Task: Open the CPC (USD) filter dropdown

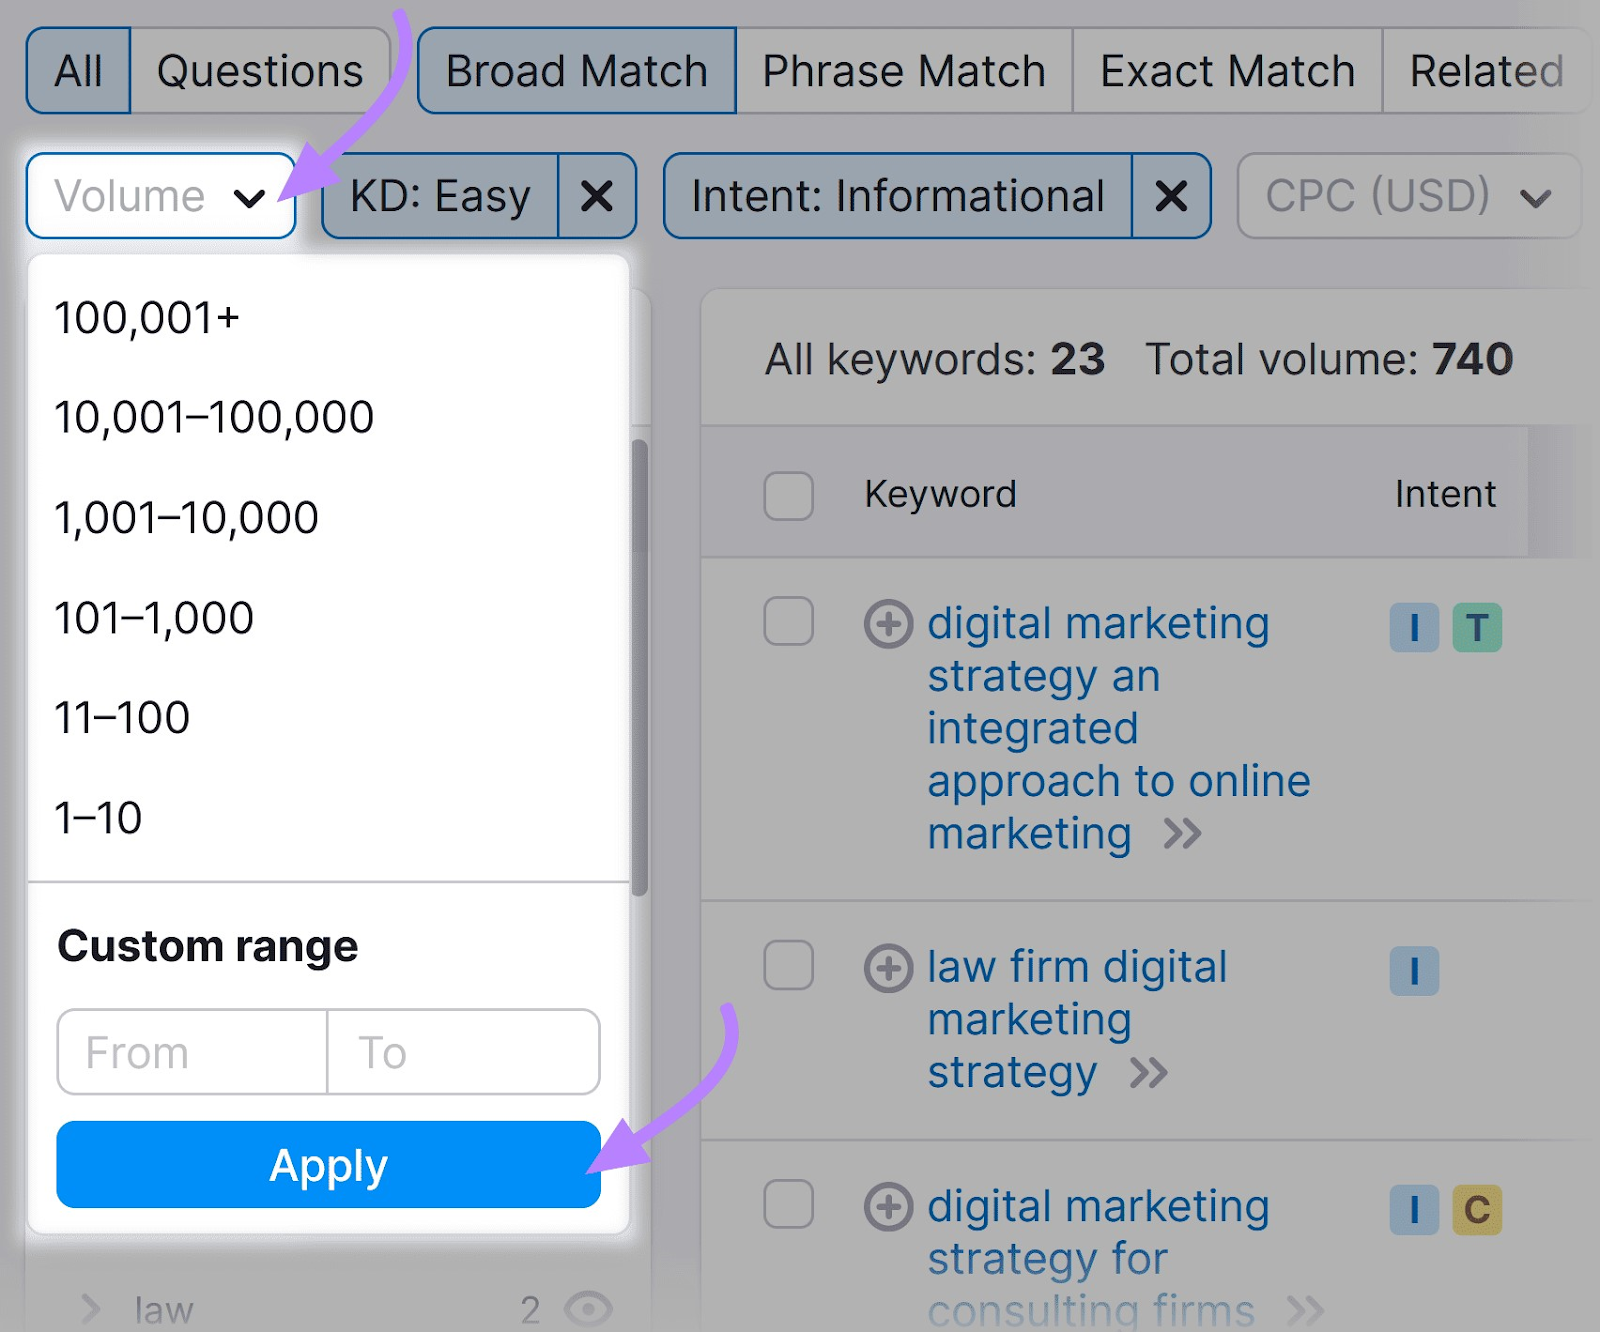Action: 1408,196
